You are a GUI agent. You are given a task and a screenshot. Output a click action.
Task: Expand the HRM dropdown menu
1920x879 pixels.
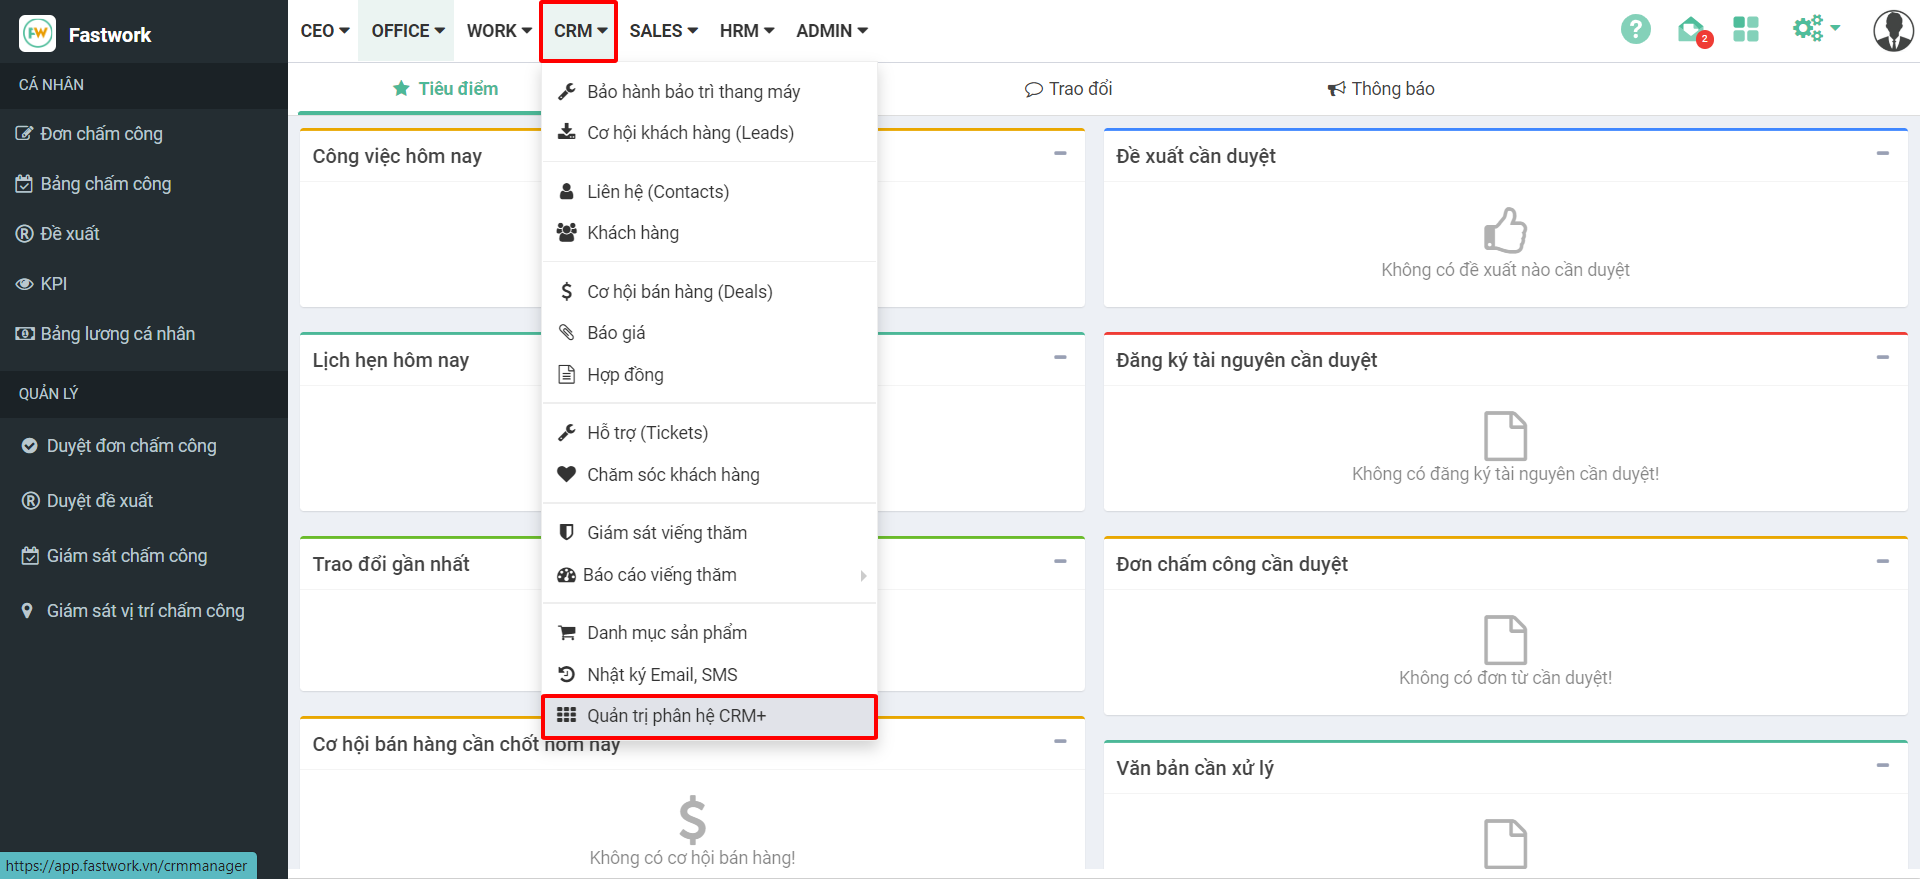click(746, 31)
